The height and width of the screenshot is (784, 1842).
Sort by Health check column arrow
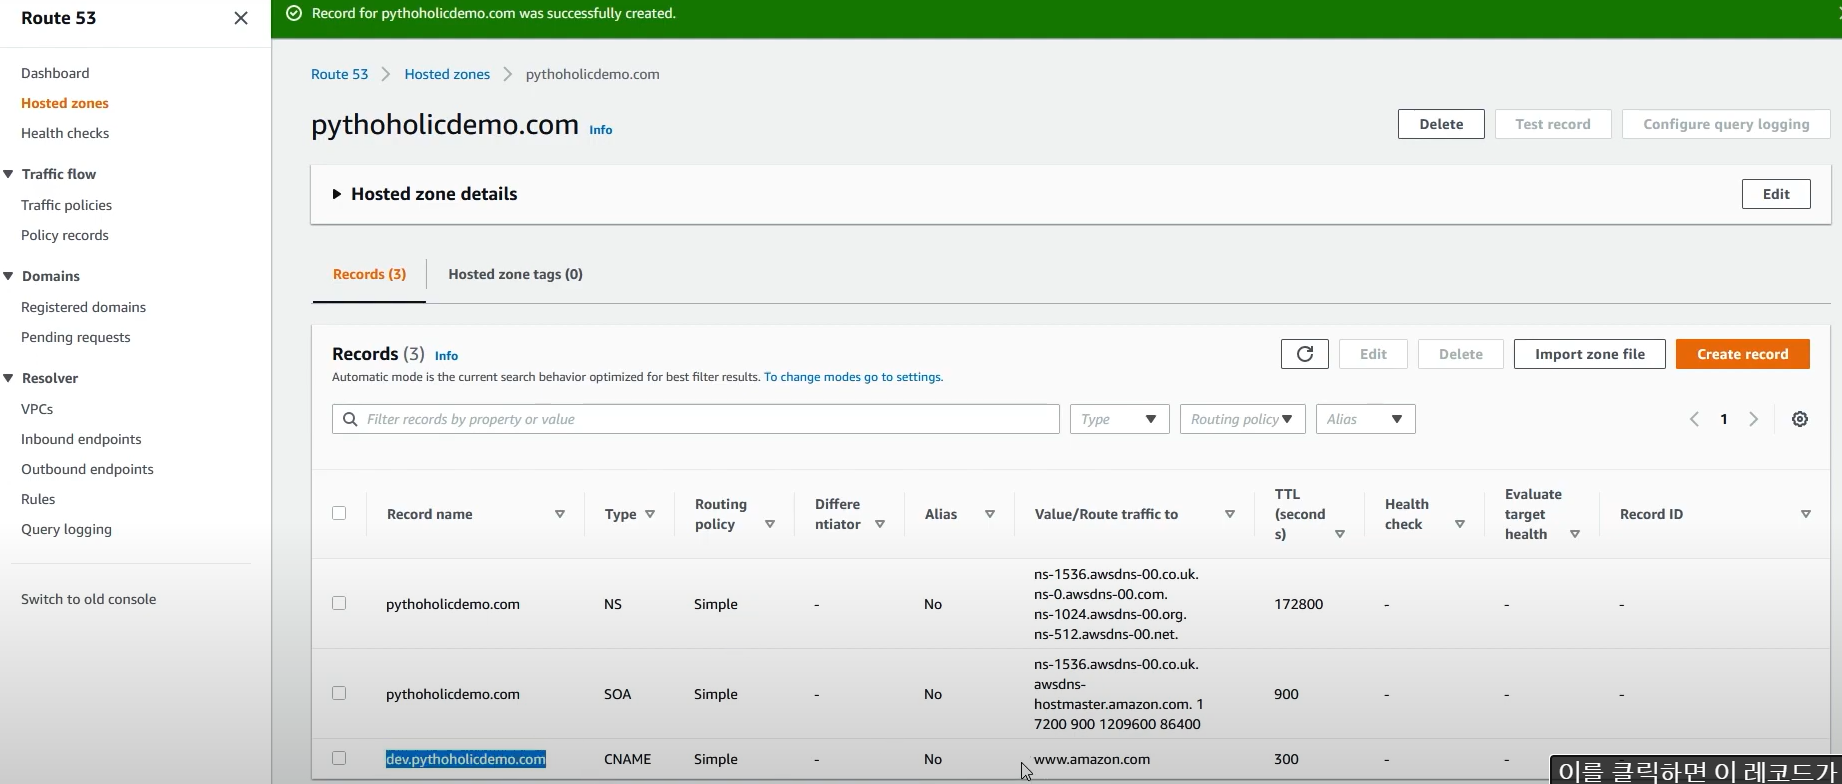coord(1460,524)
